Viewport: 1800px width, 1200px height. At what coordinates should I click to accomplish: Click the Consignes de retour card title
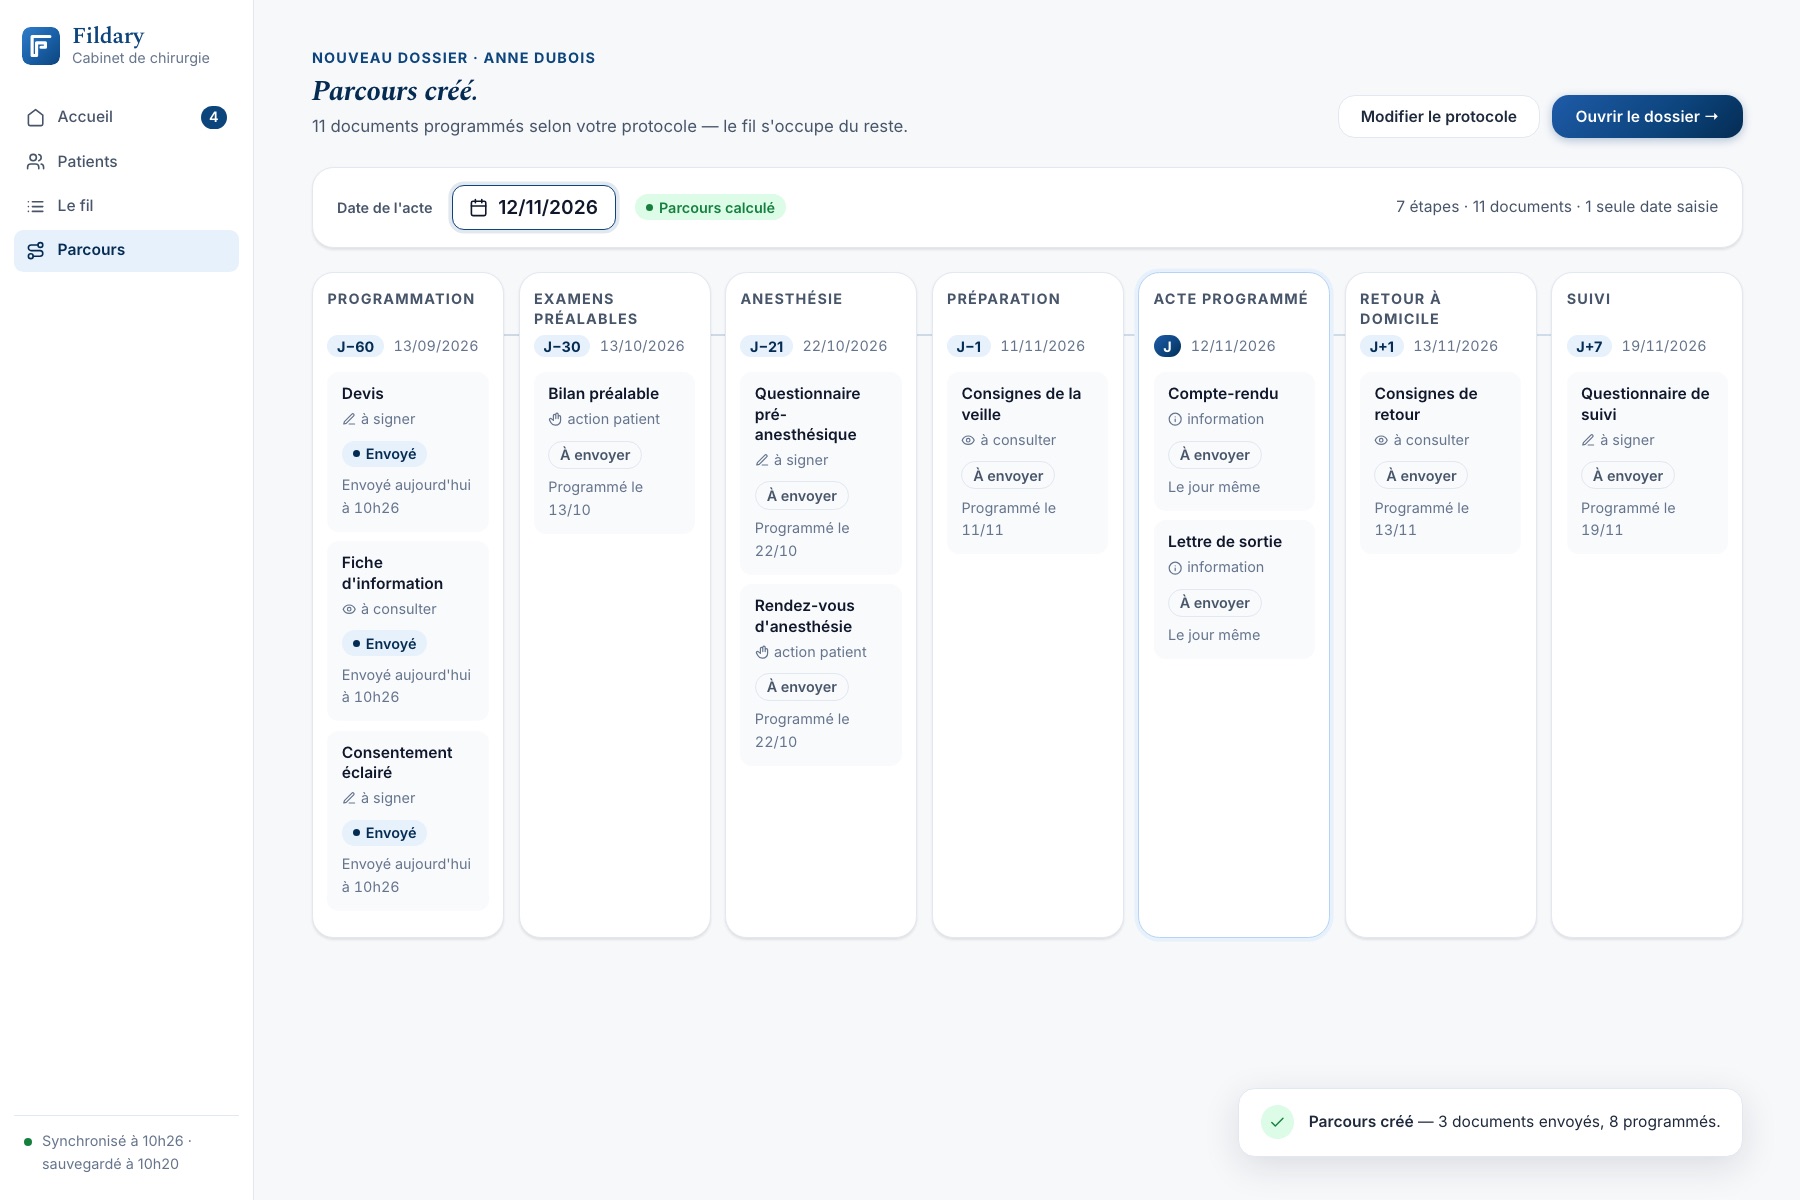[1426, 405]
